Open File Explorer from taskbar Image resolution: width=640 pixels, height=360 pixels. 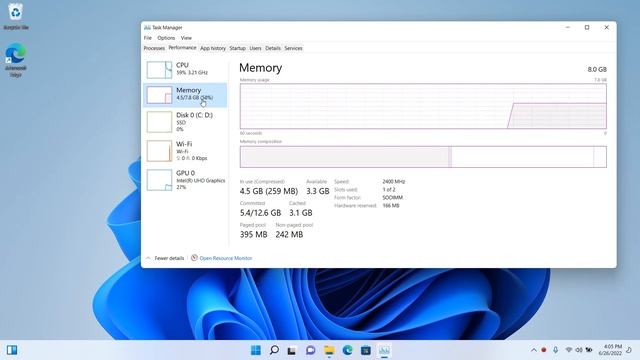pyautogui.click(x=329, y=350)
